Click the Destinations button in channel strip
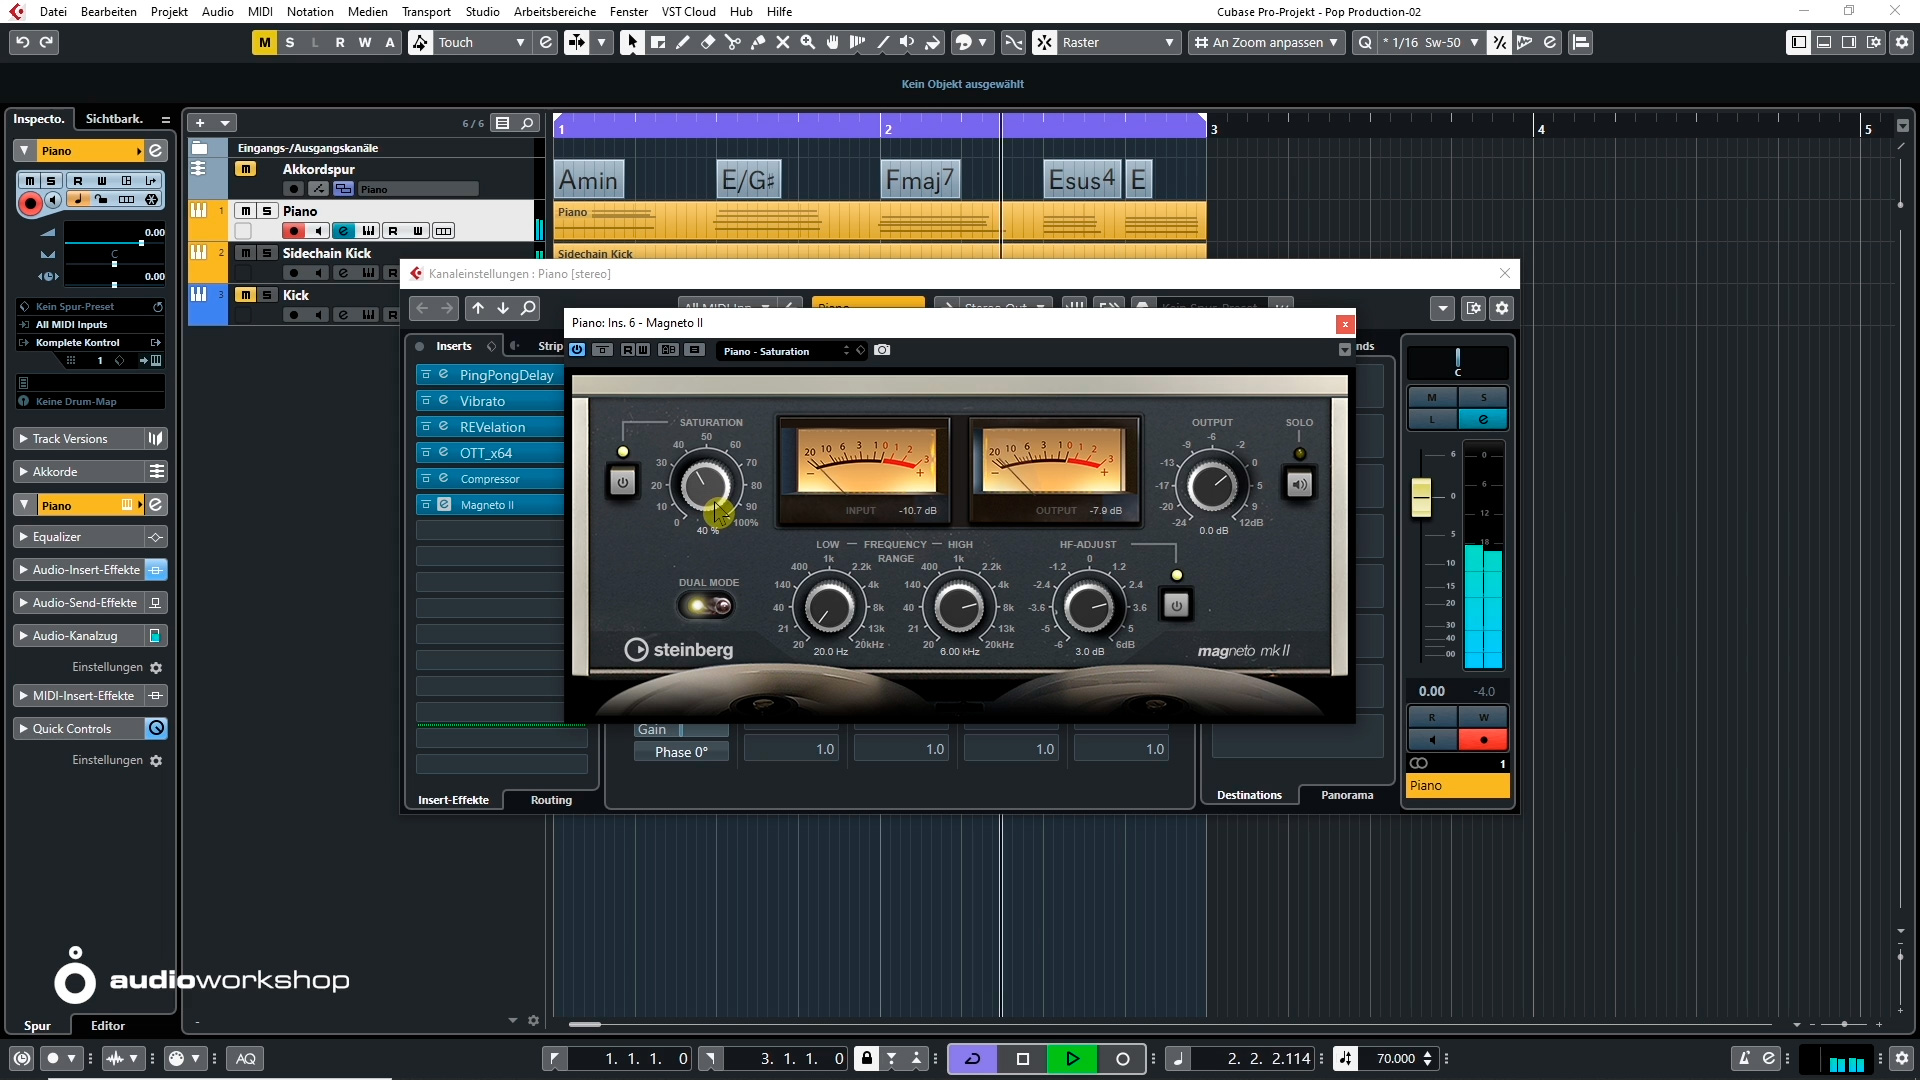Image resolution: width=1920 pixels, height=1080 pixels. click(x=1249, y=794)
